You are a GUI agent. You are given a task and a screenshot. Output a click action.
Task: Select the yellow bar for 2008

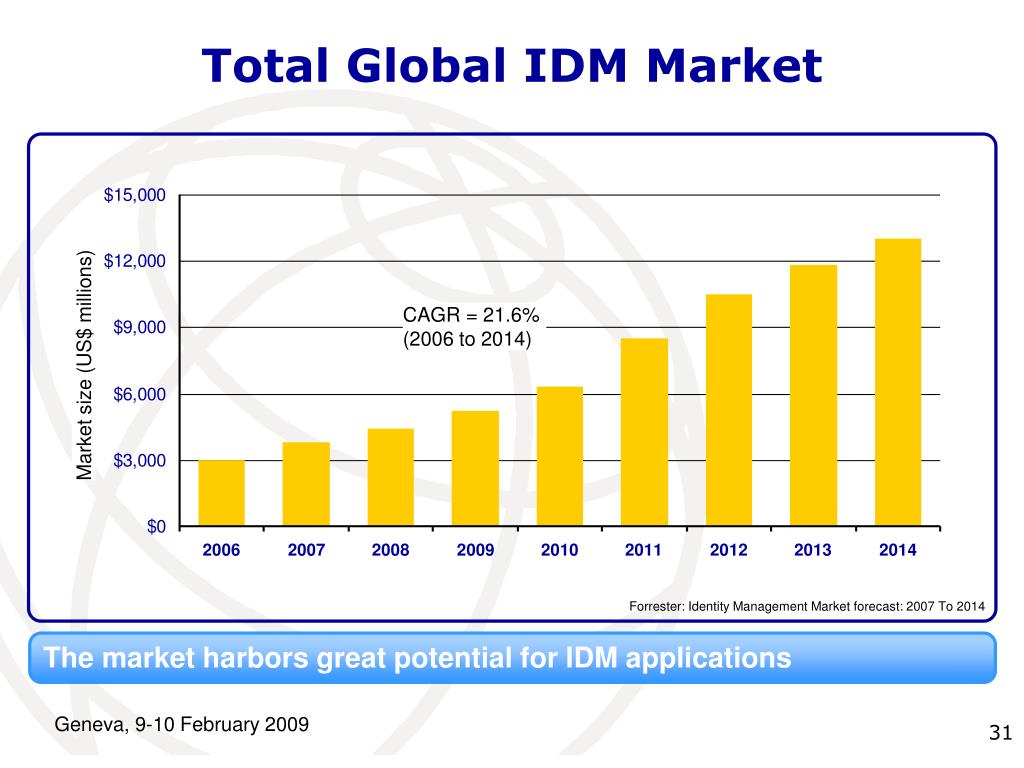391,477
